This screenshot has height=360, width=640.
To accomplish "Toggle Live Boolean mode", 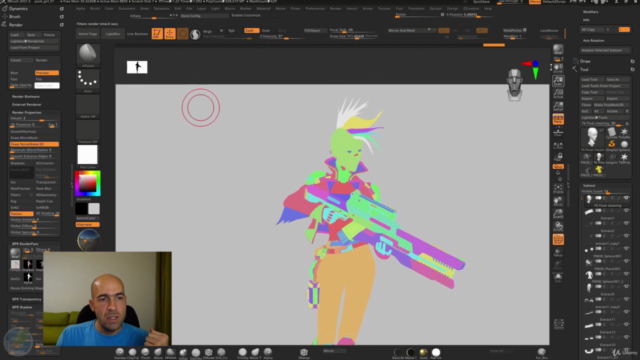I will (138, 34).
